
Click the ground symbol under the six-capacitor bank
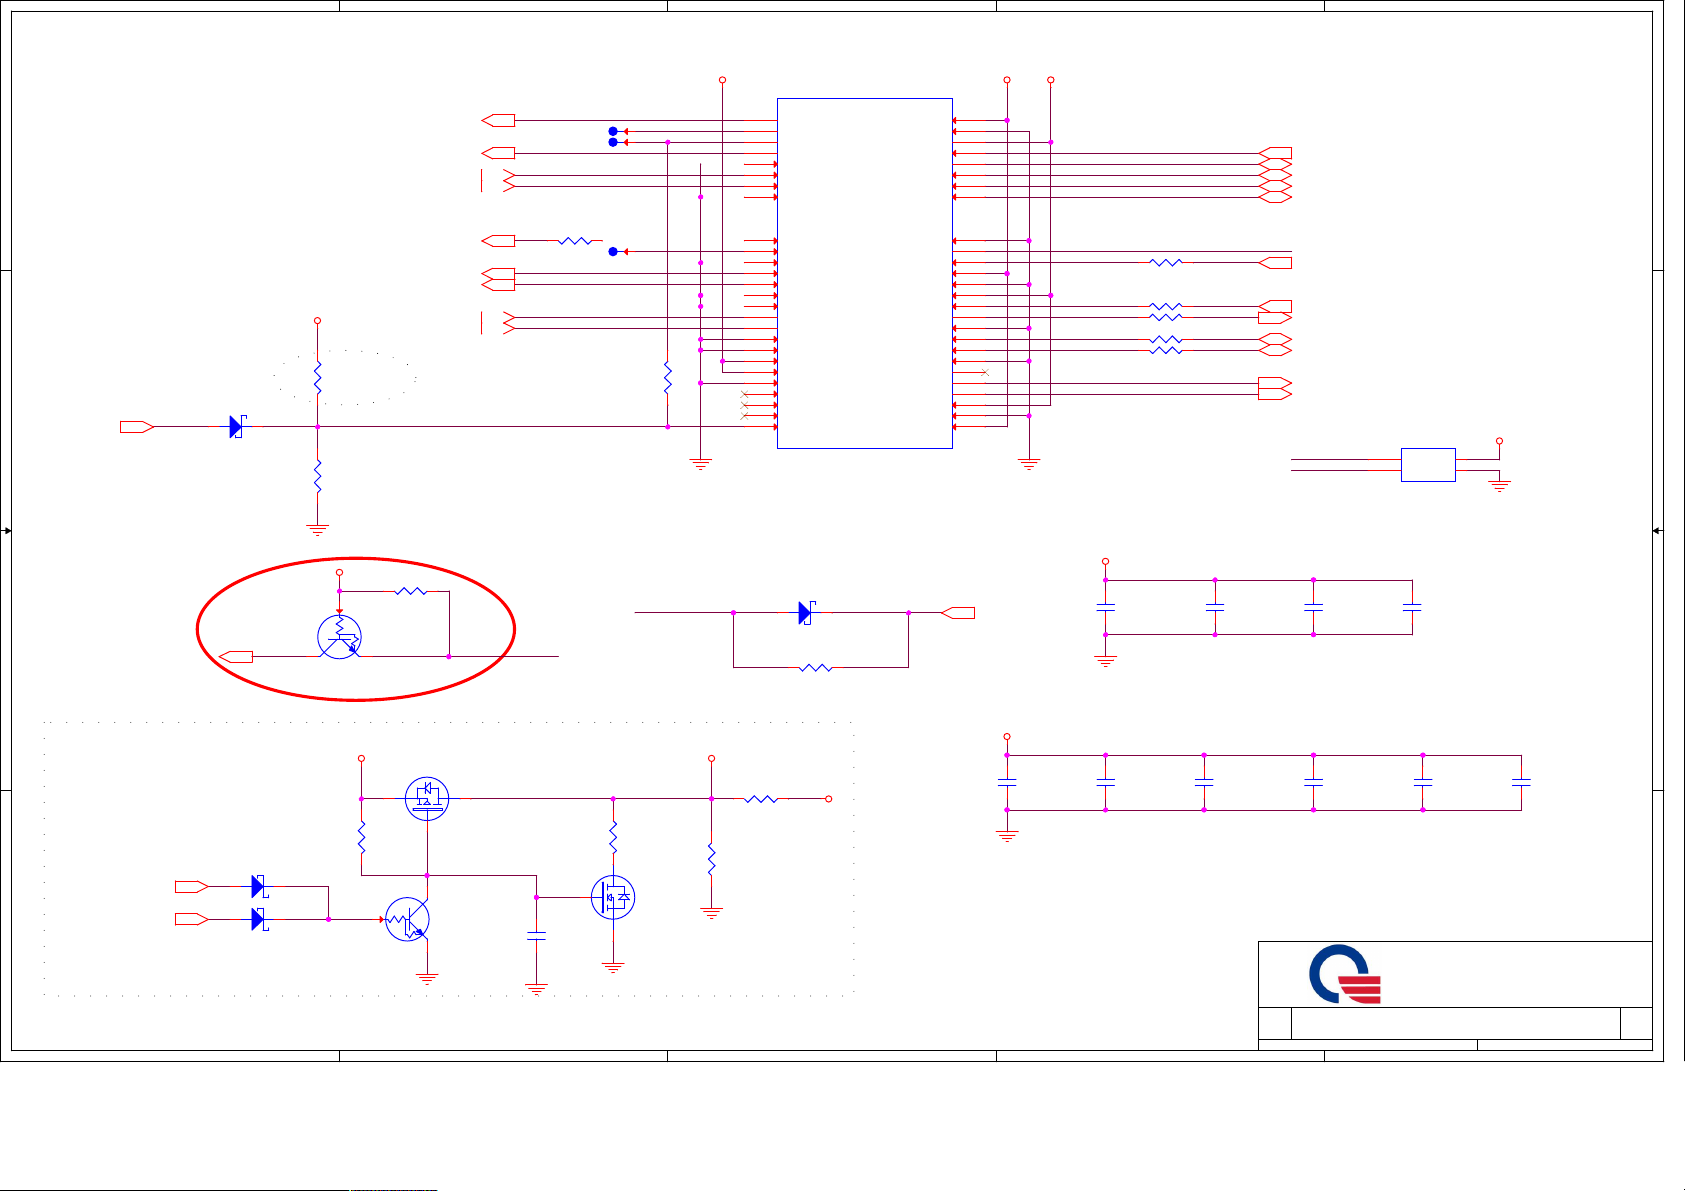tap(1007, 836)
